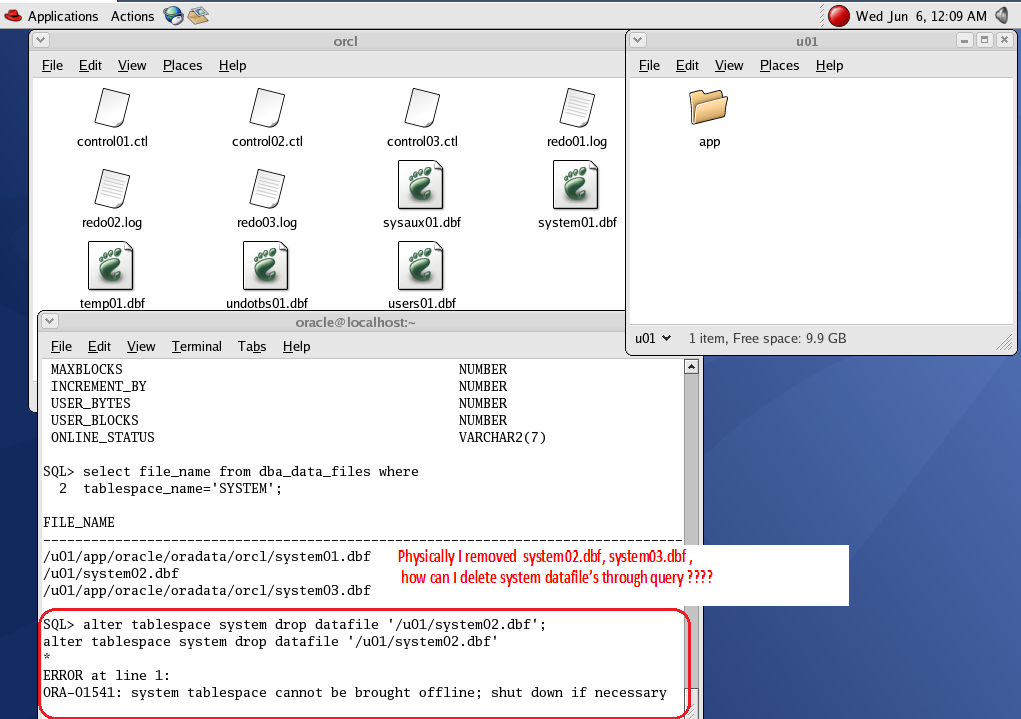Expand the u01 location dropdown
1021x719 pixels.
pos(653,339)
